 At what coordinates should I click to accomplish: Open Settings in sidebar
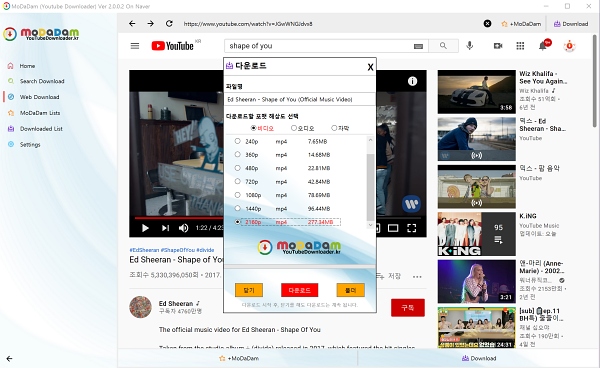click(30, 145)
